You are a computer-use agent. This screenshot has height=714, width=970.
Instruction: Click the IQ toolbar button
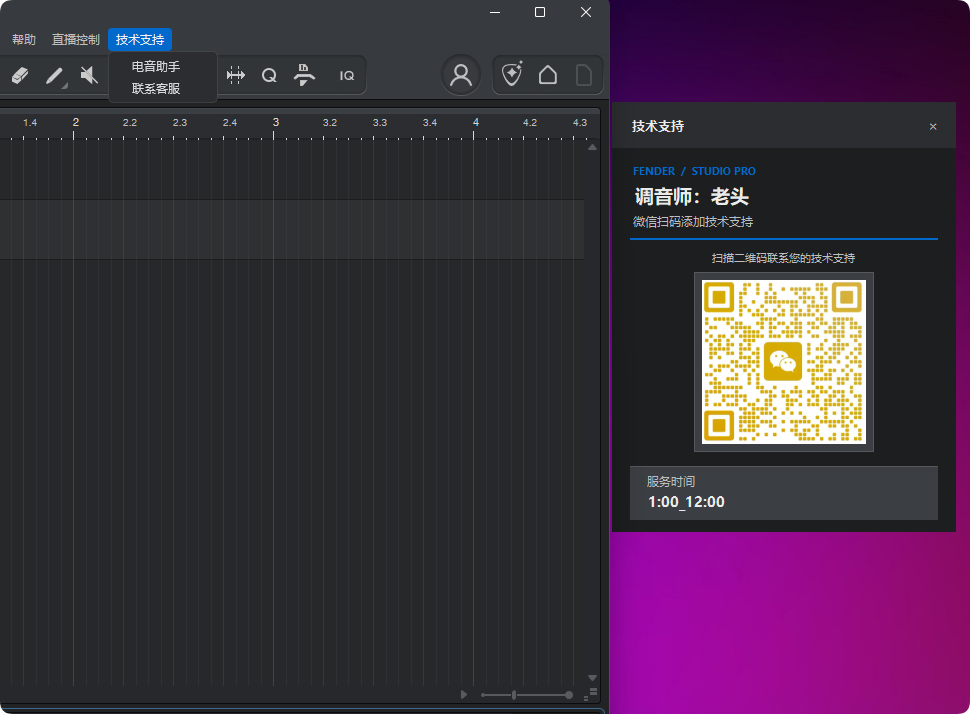[346, 75]
